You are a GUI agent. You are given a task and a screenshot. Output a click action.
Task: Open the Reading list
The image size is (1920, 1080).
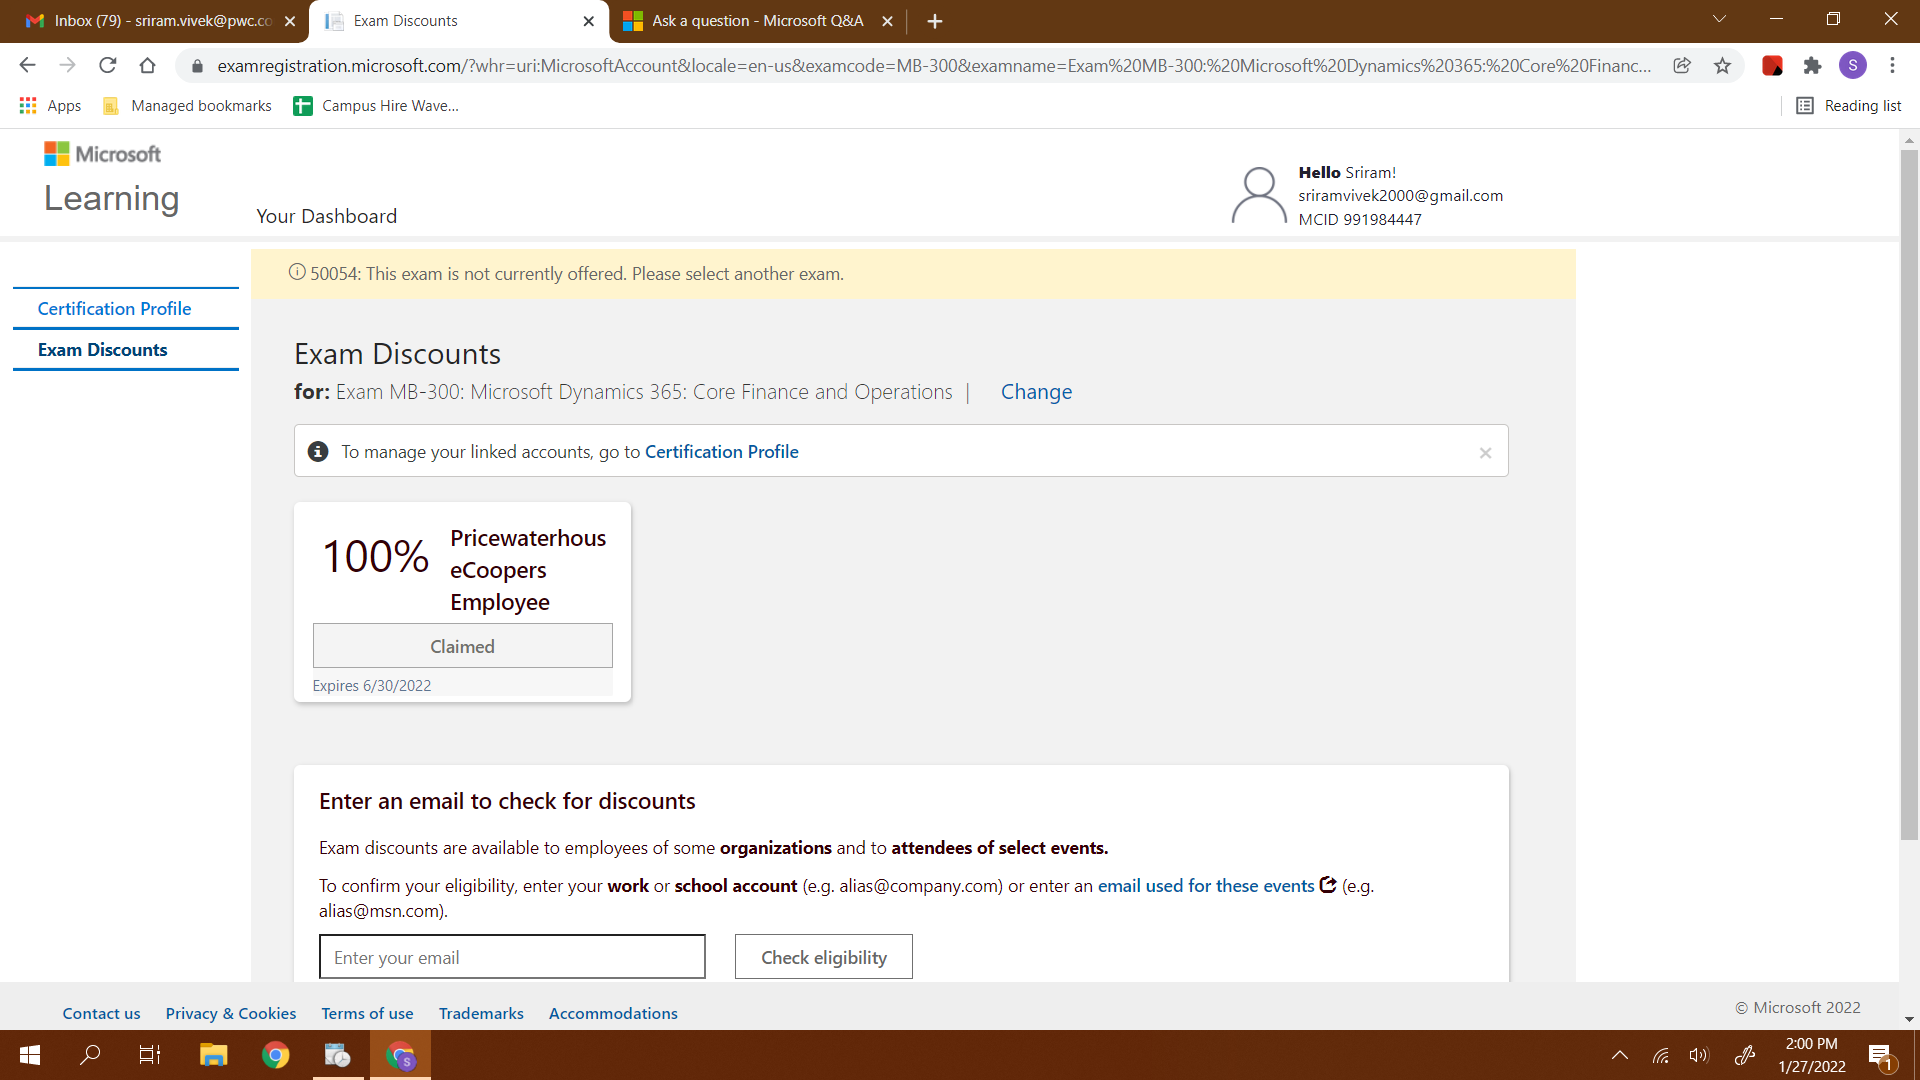click(x=1849, y=105)
